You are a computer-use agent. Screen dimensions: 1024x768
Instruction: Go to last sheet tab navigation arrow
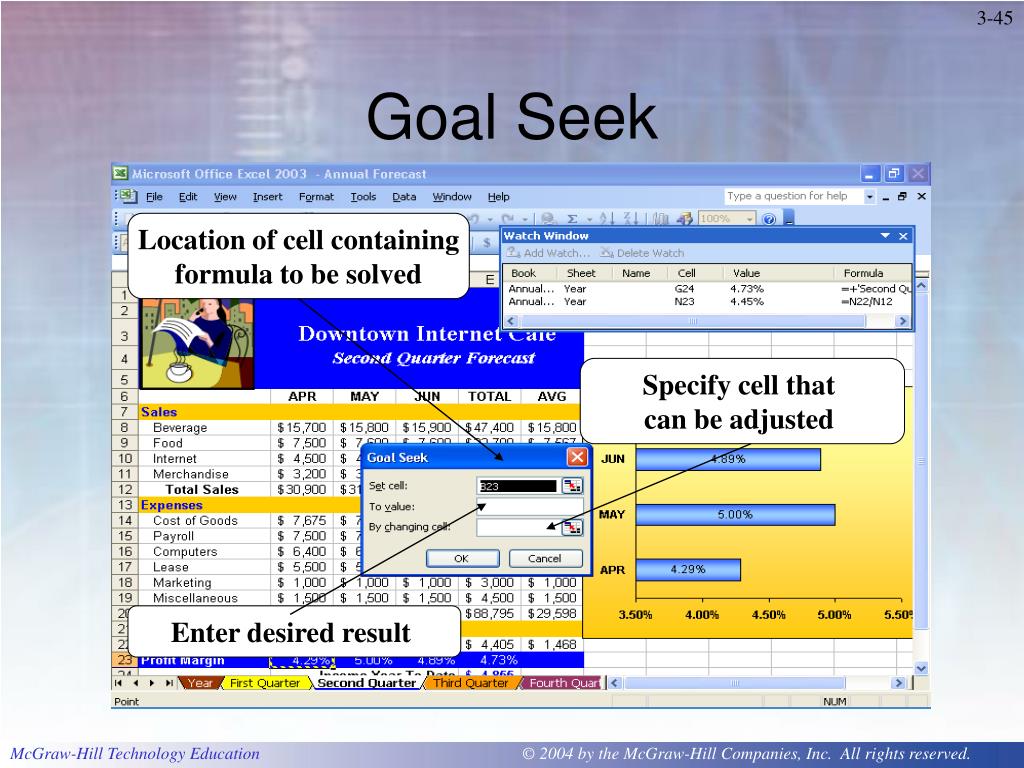click(168, 683)
